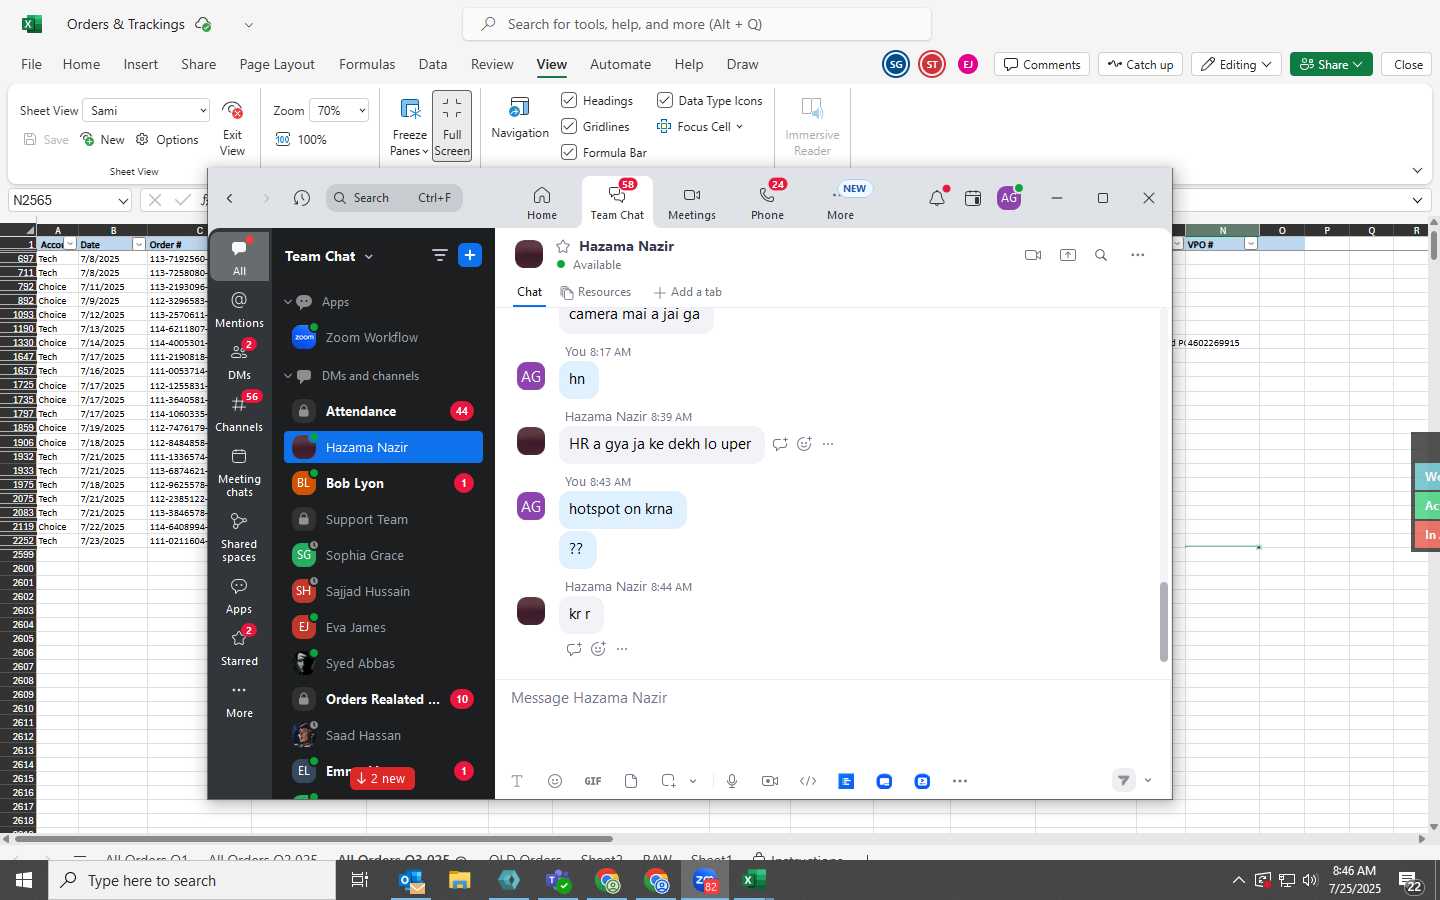Click Exit View in Excel ribbon
The image size is (1440, 900).
(232, 129)
